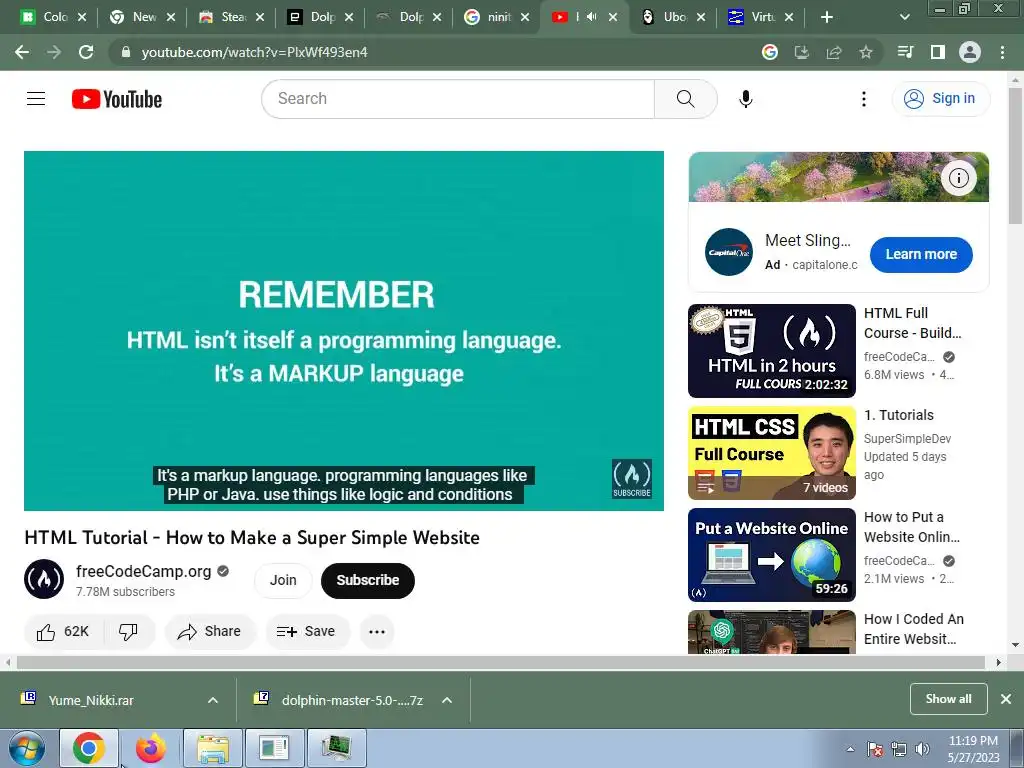The height and width of the screenshot is (768, 1024).
Task: Open HTML CSS Full Course playlist thumbnail
Action: click(771, 453)
